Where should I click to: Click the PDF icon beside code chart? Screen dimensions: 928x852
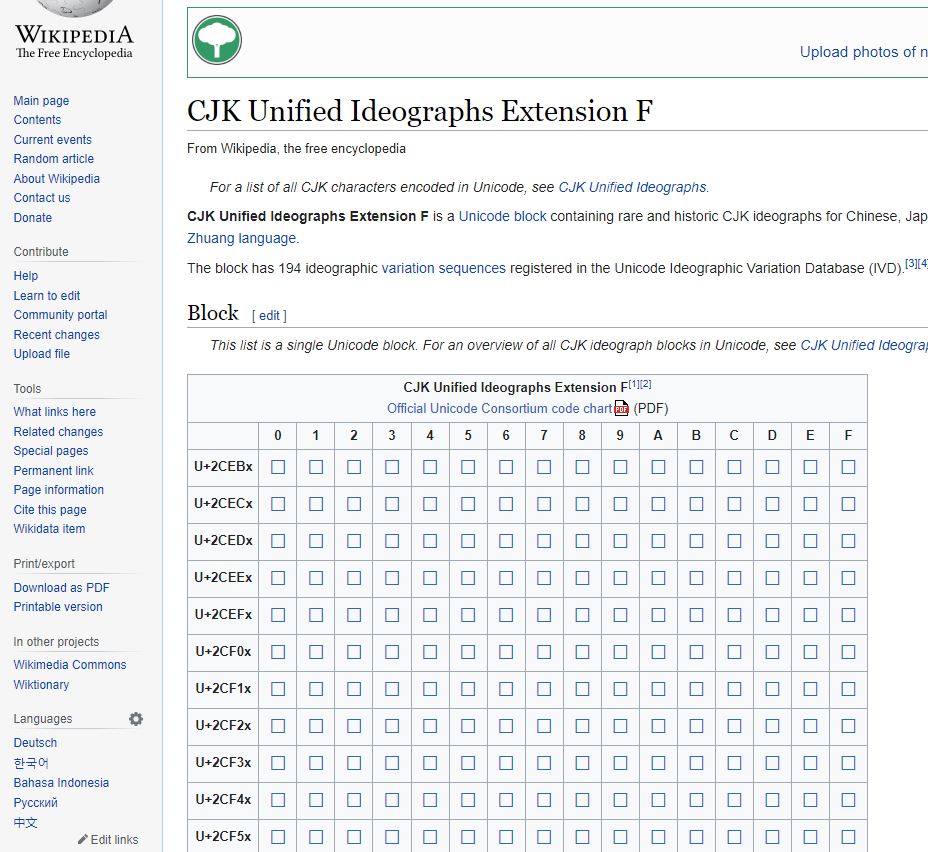pos(621,408)
